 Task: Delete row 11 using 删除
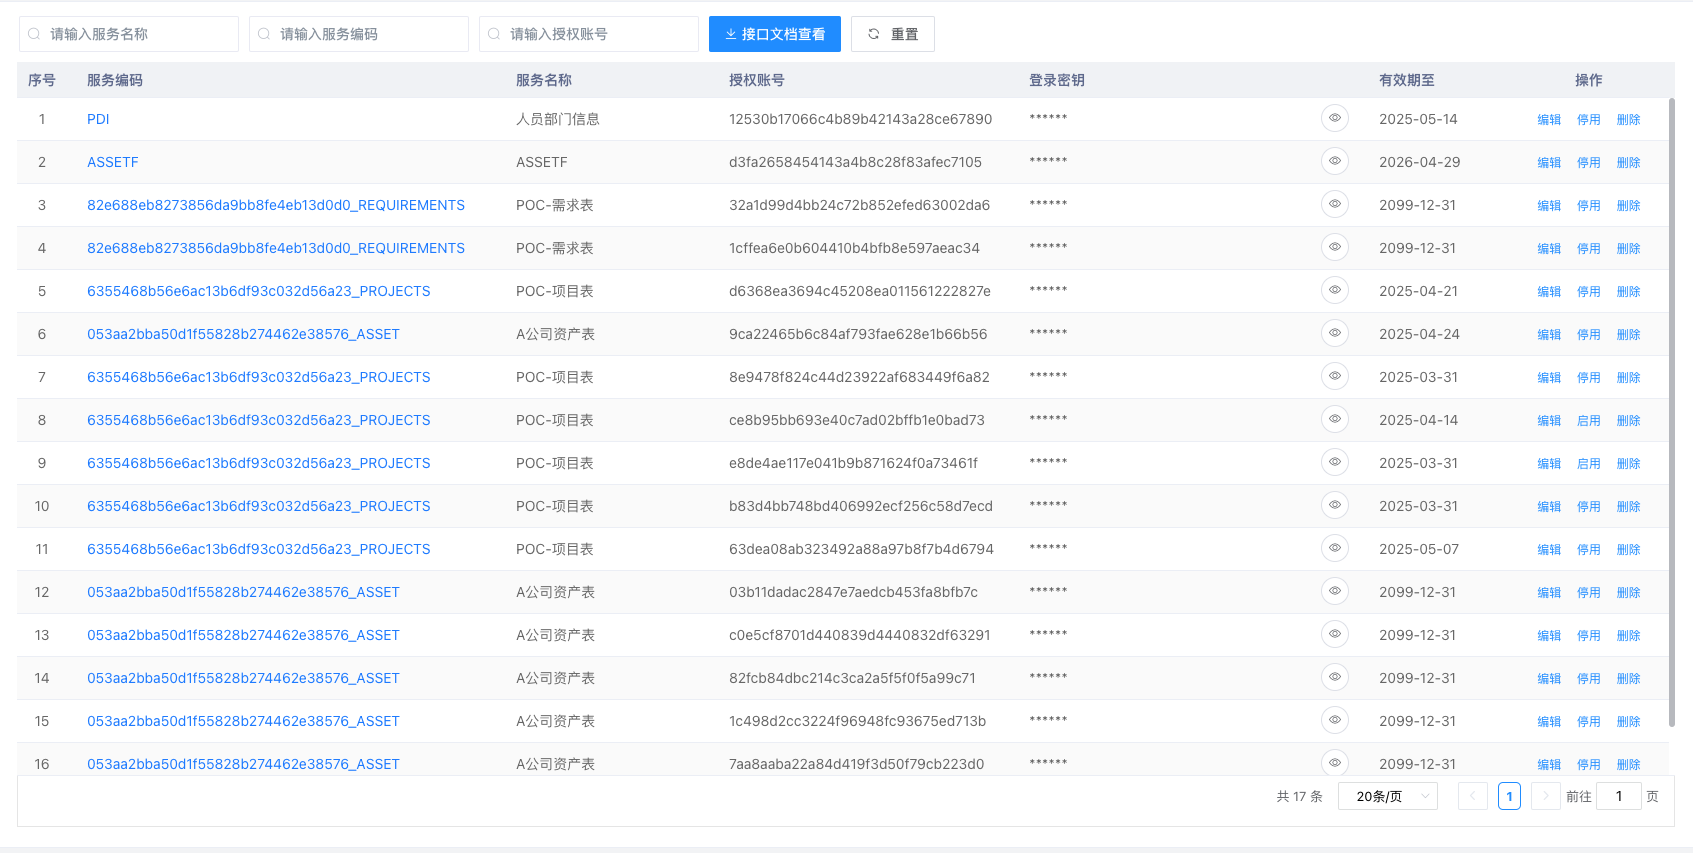coord(1628,550)
